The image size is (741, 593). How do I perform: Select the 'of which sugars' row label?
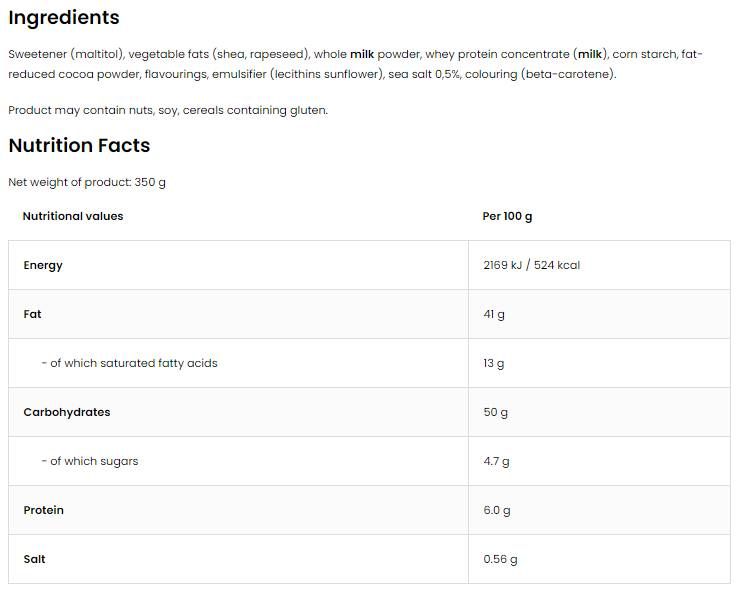point(89,461)
